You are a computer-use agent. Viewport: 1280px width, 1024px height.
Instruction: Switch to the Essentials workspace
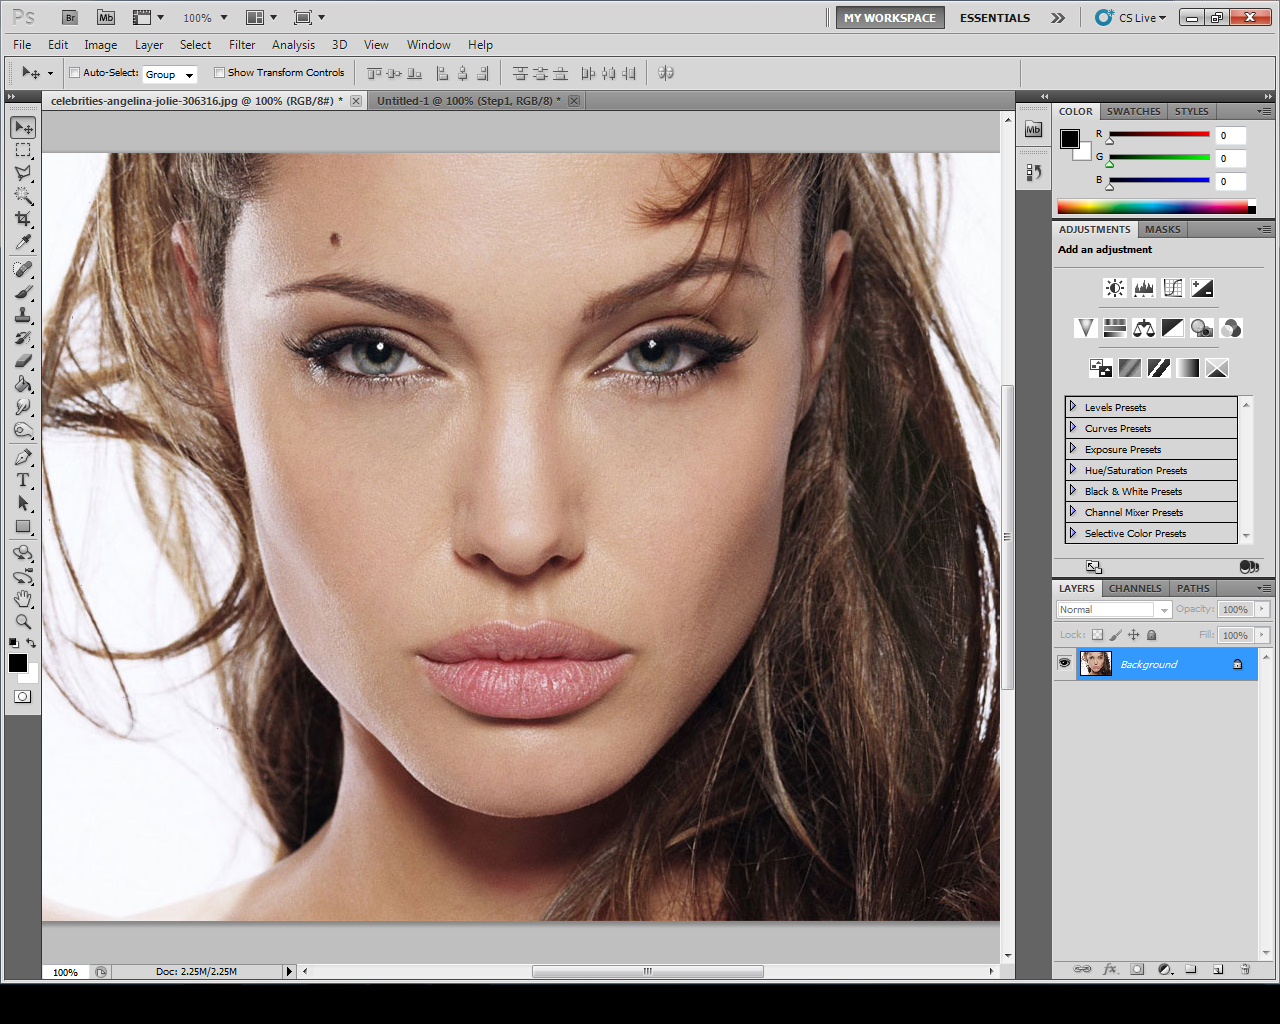point(994,18)
